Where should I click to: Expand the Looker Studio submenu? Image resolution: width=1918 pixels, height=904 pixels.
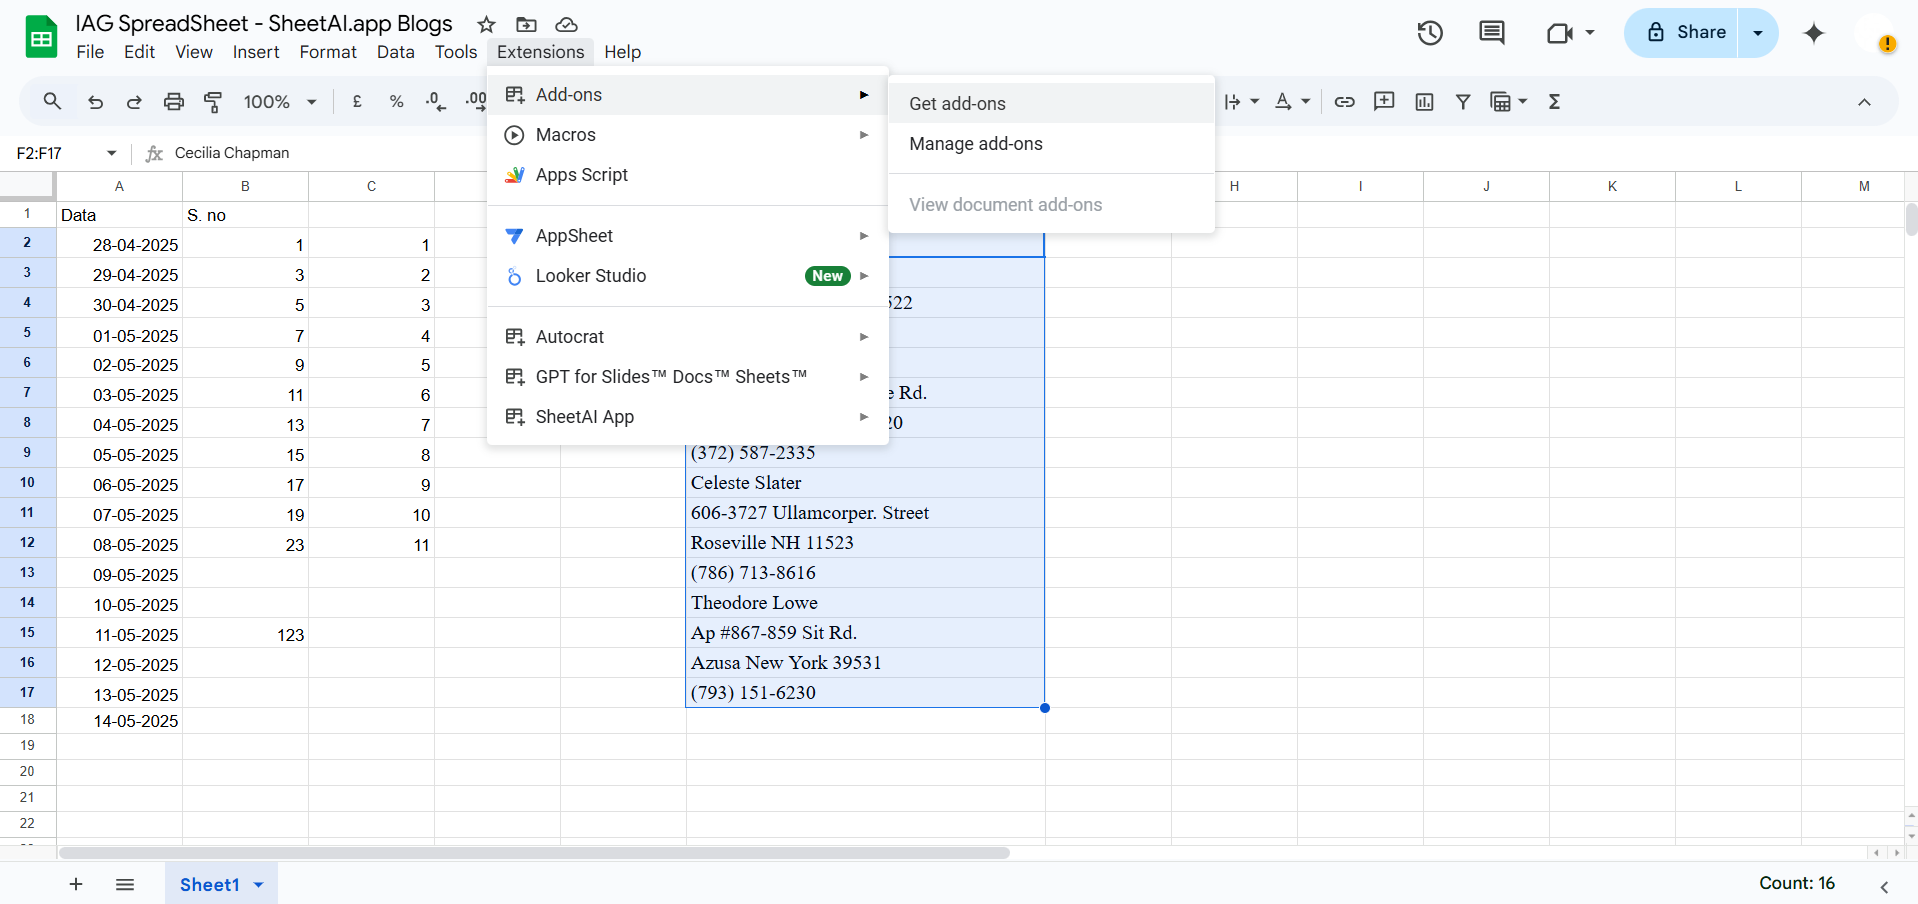click(x=688, y=276)
